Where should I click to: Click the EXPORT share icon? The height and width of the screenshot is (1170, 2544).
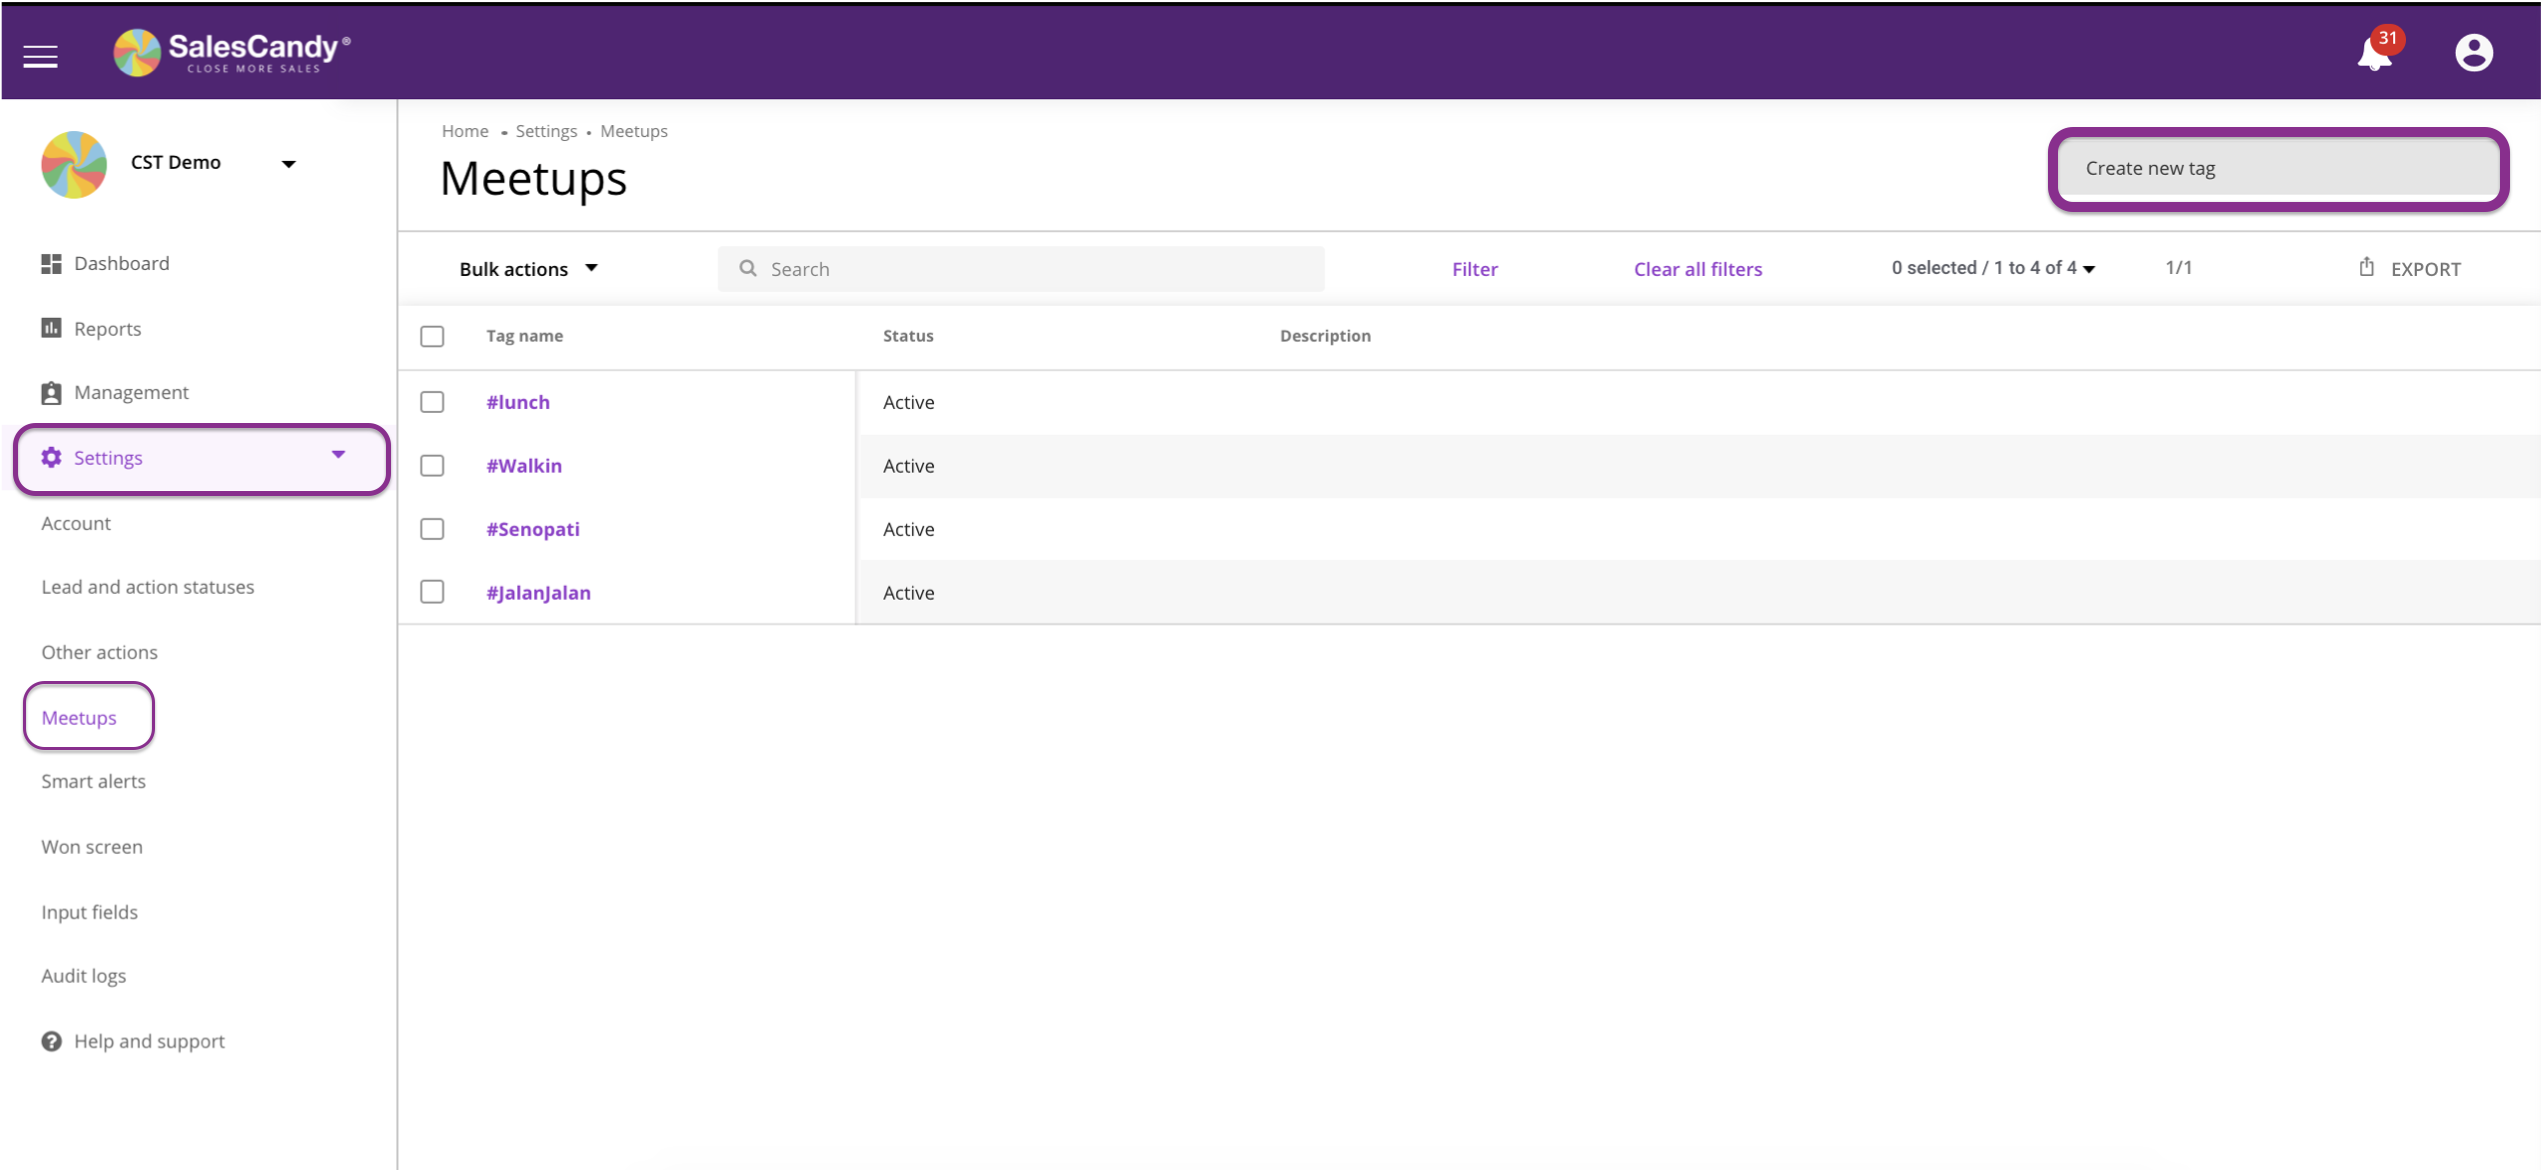click(x=2366, y=267)
